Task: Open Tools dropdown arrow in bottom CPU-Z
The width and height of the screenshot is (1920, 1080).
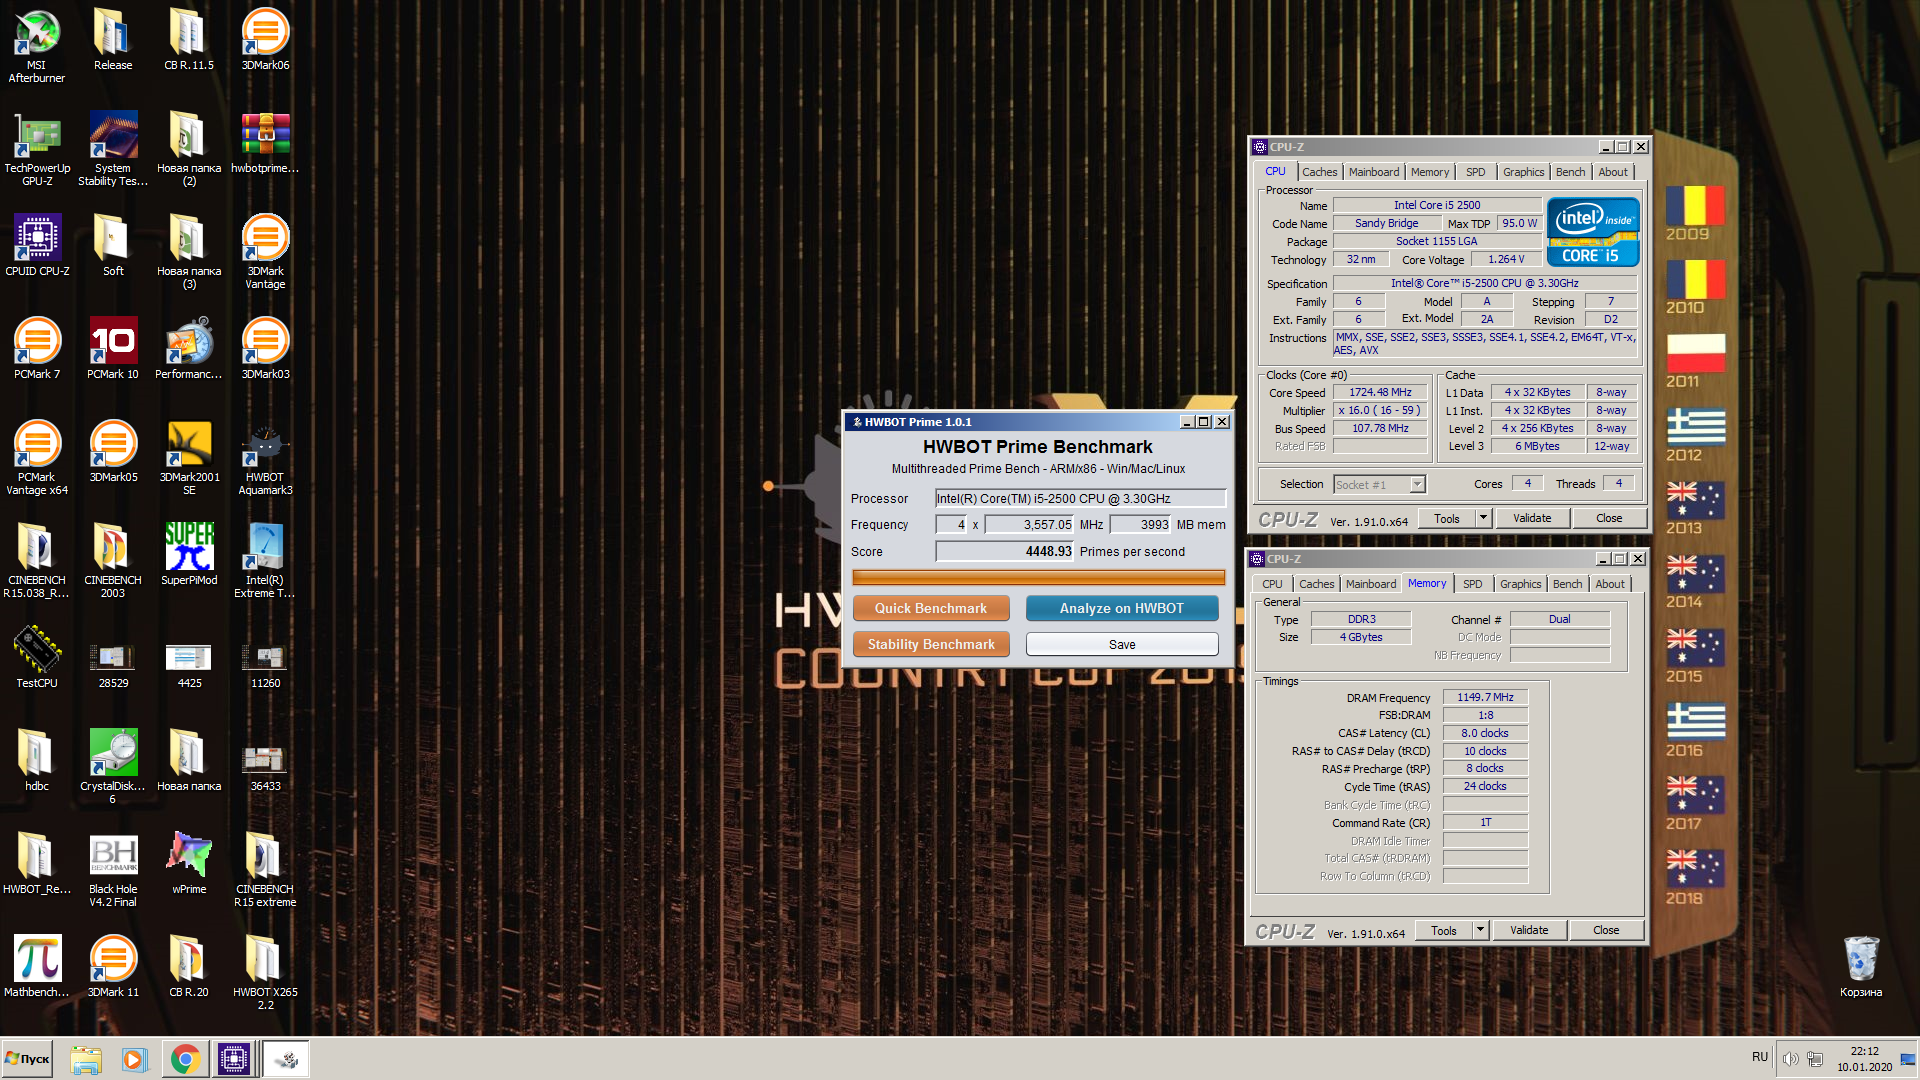Action: 1480,930
